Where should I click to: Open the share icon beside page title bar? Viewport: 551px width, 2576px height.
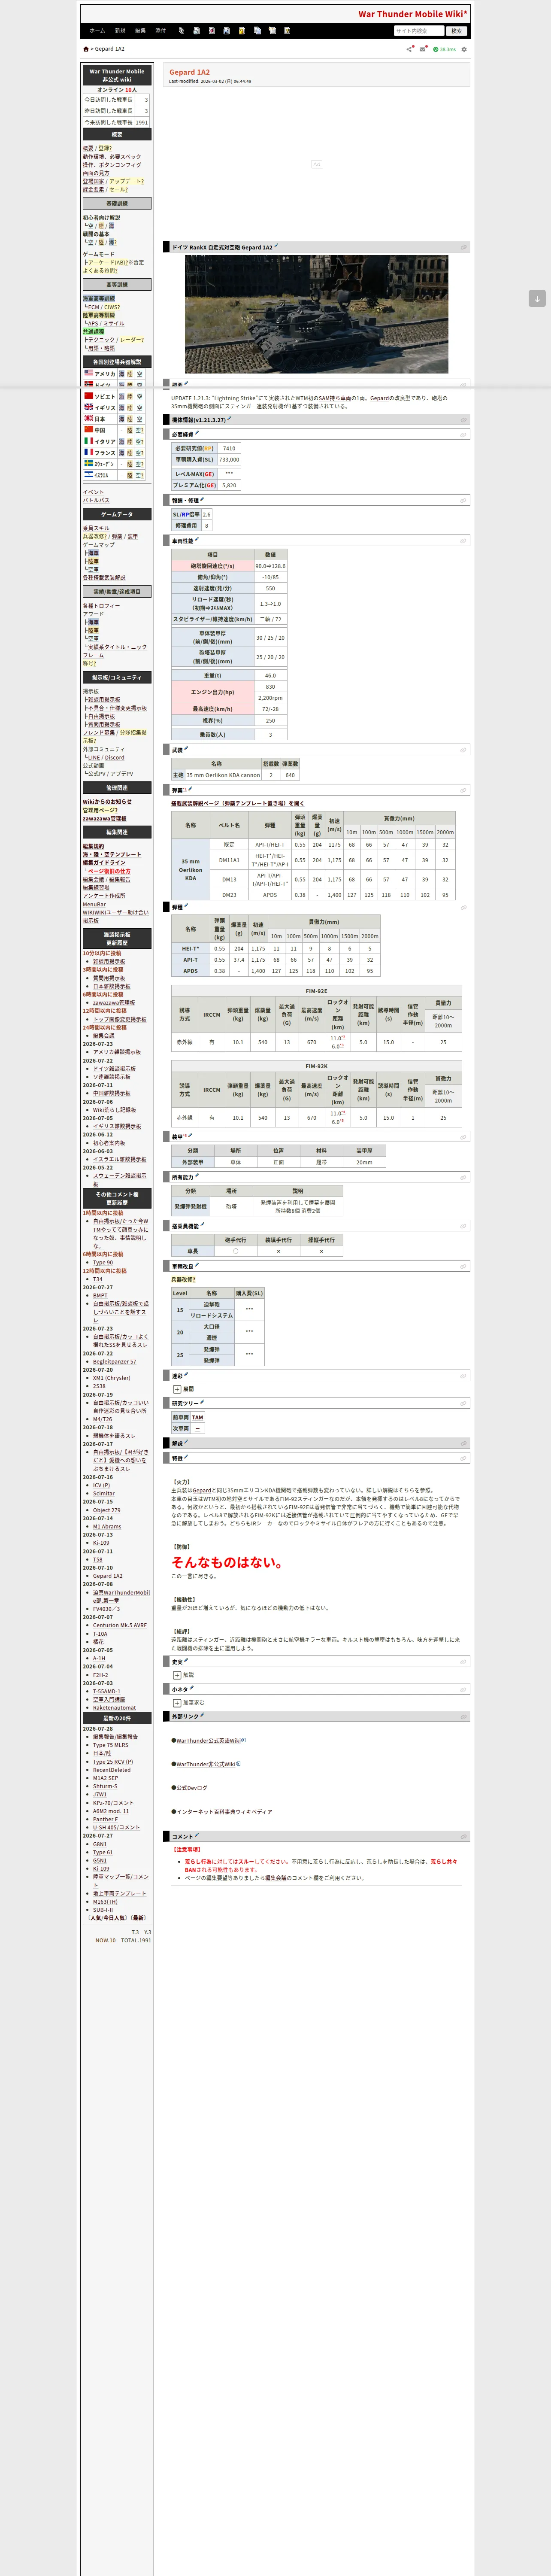pos(410,49)
